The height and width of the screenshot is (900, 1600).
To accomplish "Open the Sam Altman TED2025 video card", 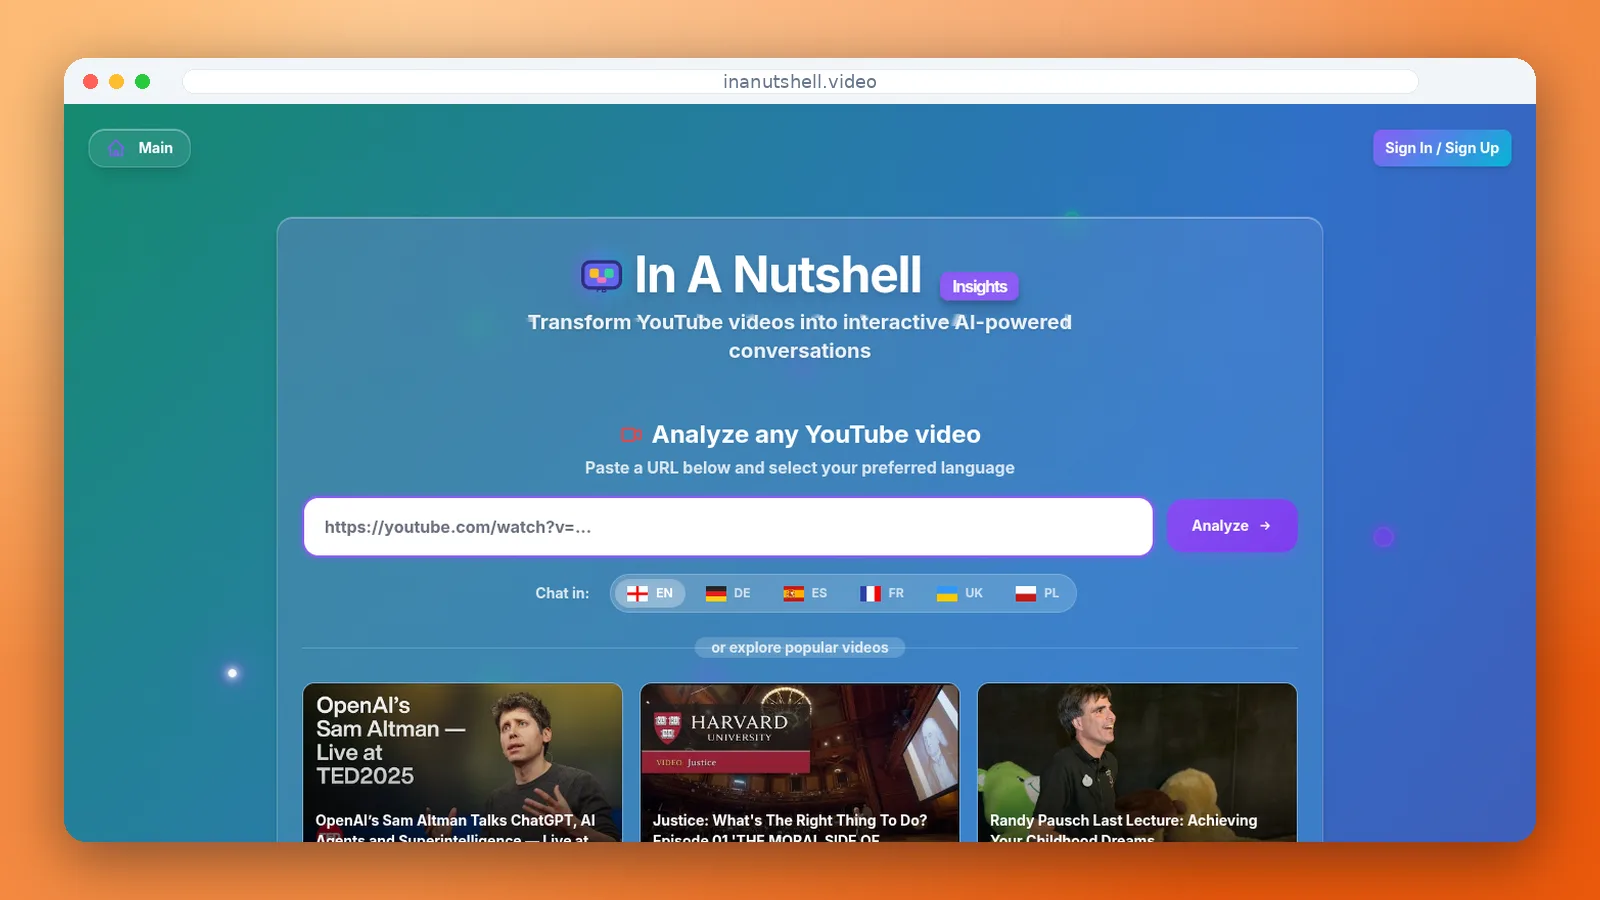I will click(462, 762).
